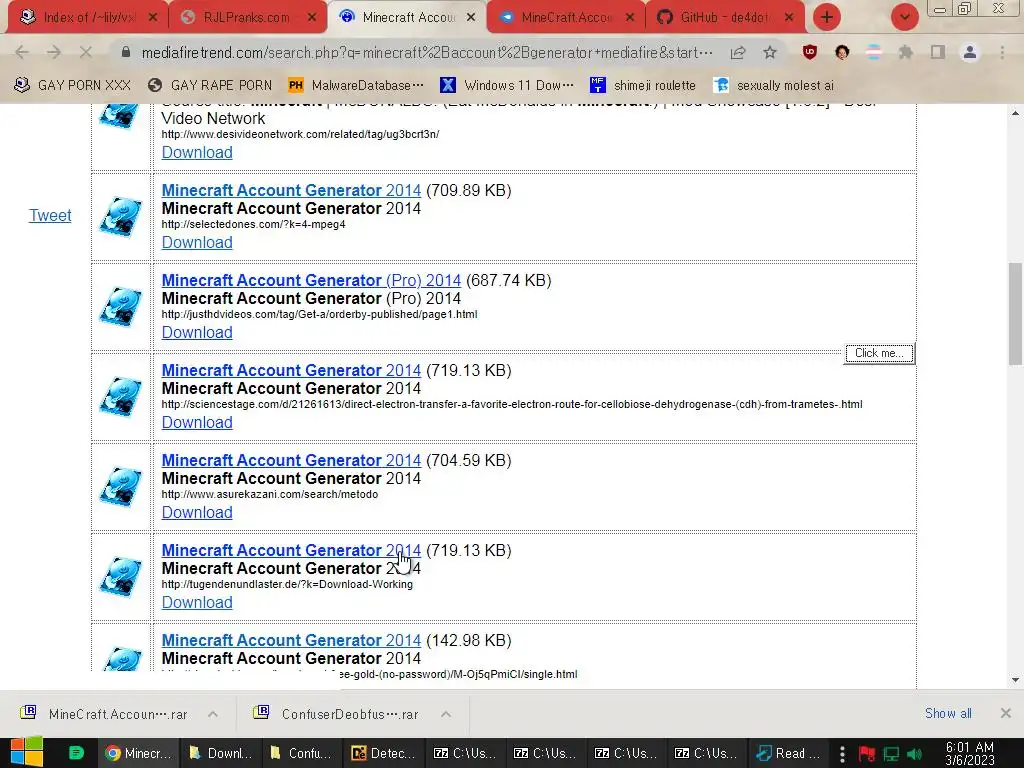The width and height of the screenshot is (1024, 768).
Task: Click Download under justhdvideos.com result
Action: coord(197,332)
